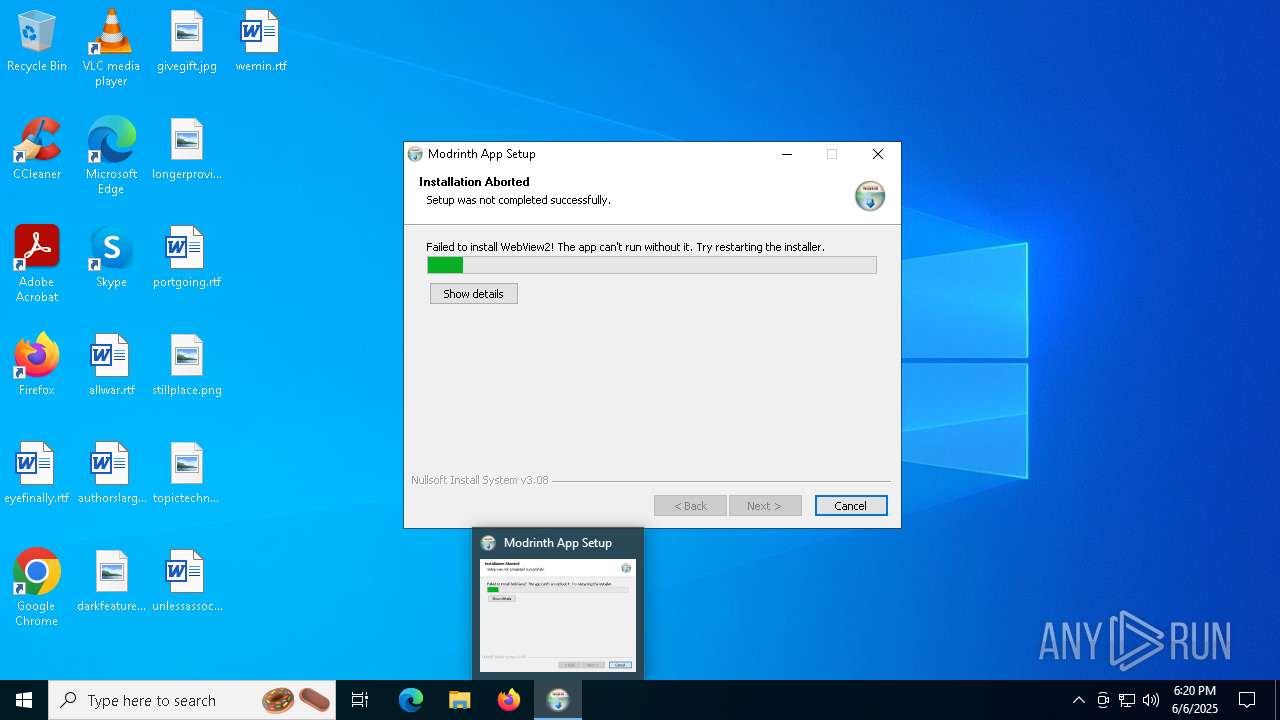Open Adobe Acrobat desktop shortcut
The height and width of the screenshot is (720, 1280).
pyautogui.click(x=37, y=264)
